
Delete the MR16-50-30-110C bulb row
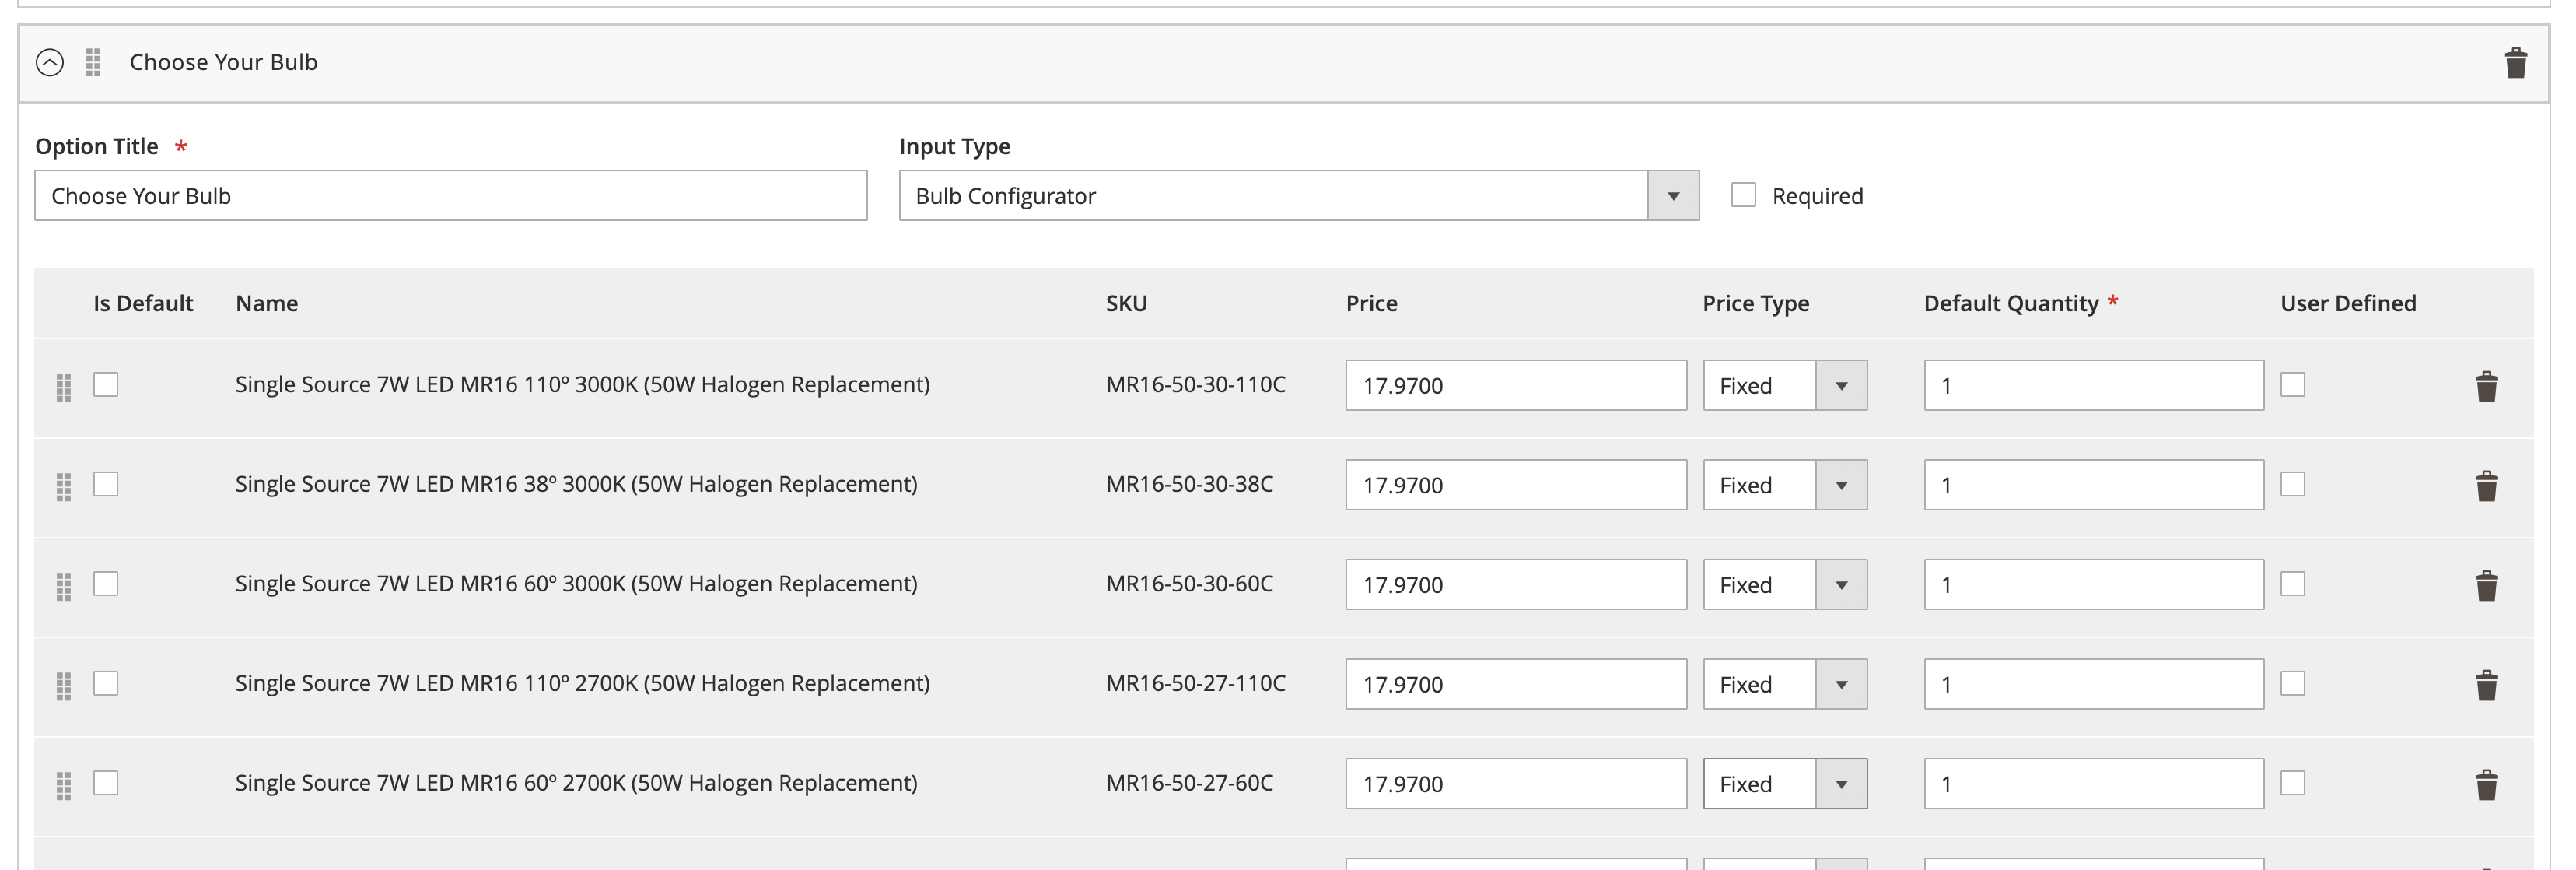pos(2486,386)
